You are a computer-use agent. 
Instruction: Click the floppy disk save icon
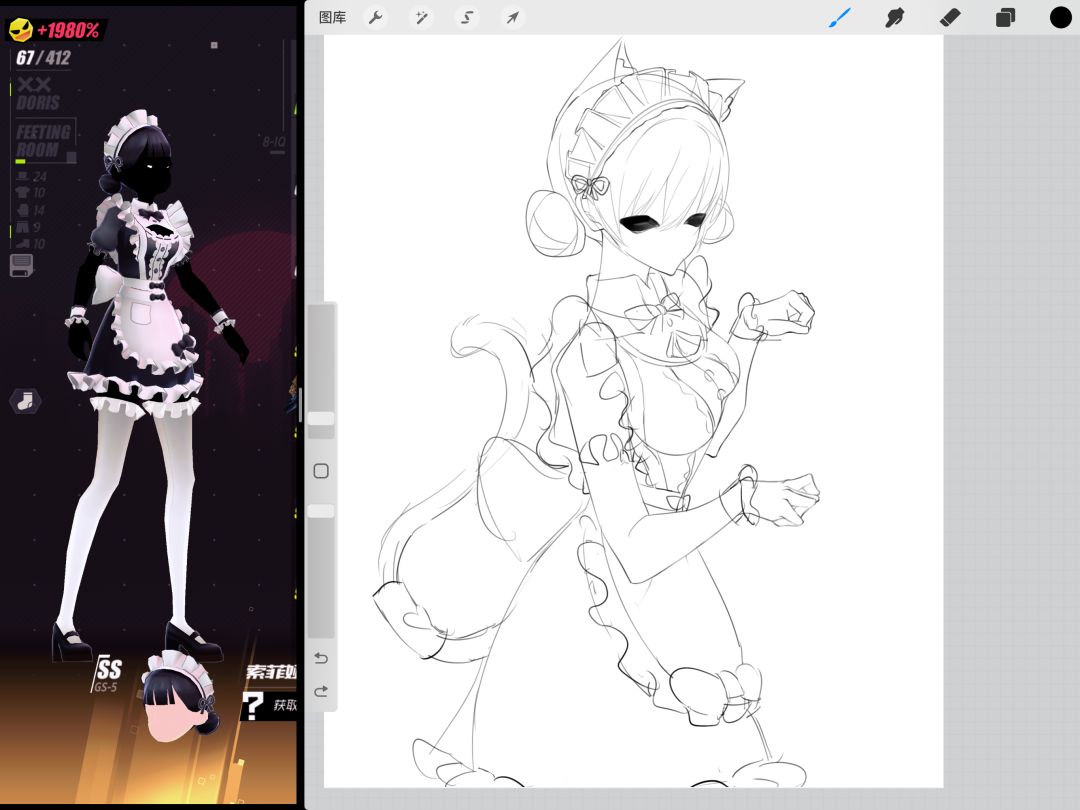(21, 265)
